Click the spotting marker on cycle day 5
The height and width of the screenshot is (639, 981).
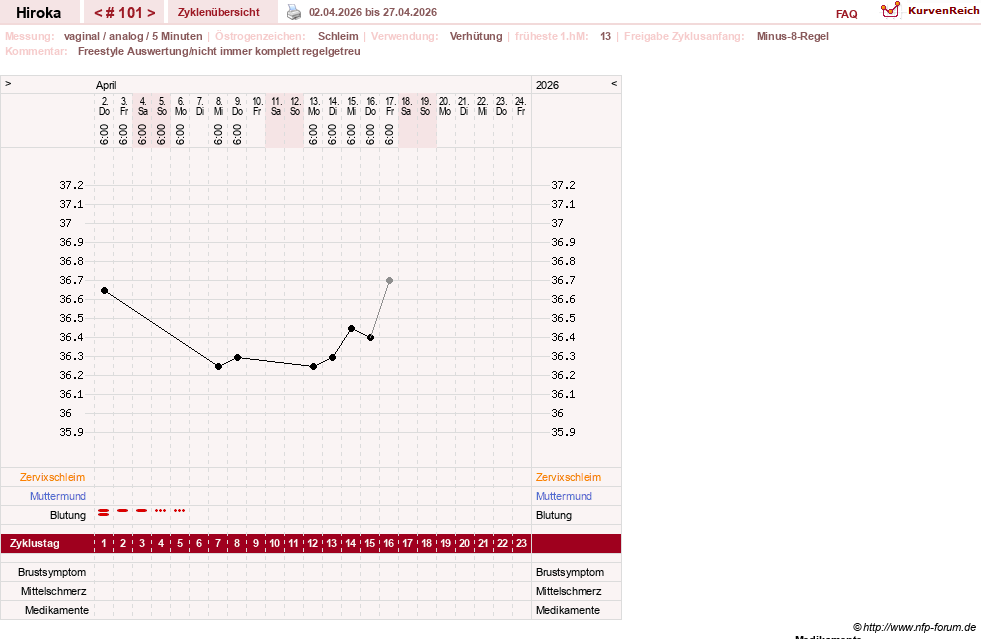pos(180,511)
